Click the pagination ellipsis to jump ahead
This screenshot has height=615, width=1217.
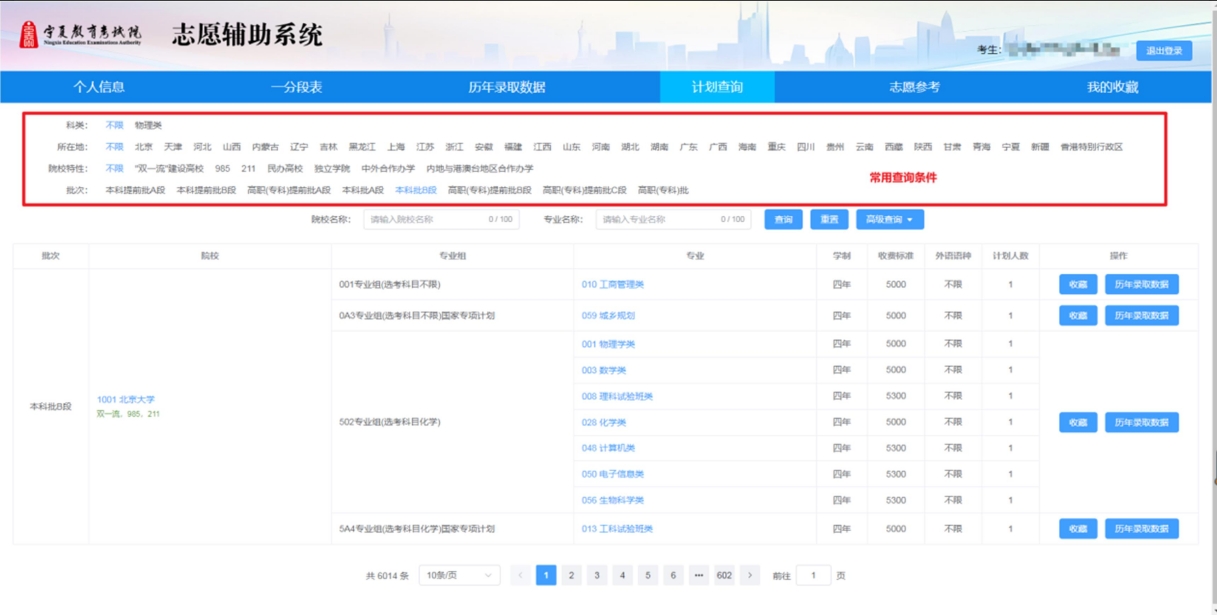tap(698, 575)
